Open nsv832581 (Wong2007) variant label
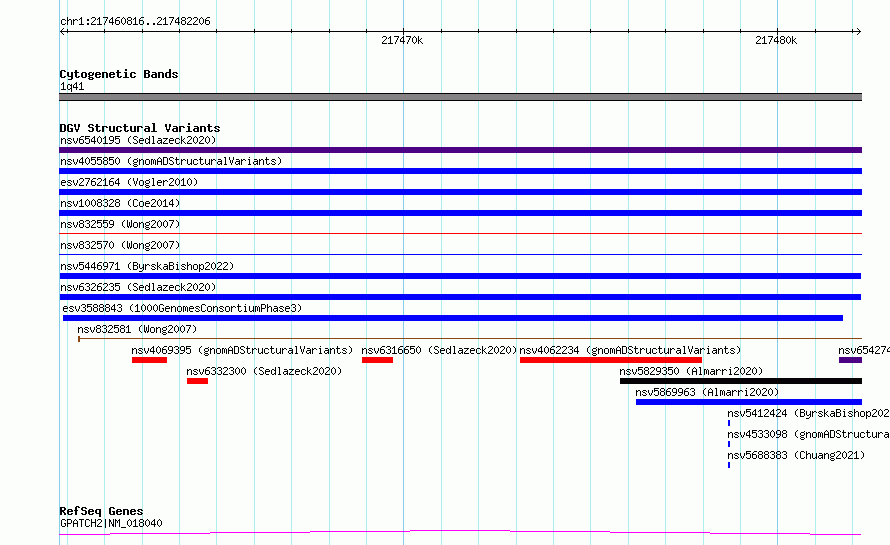 tap(137, 329)
